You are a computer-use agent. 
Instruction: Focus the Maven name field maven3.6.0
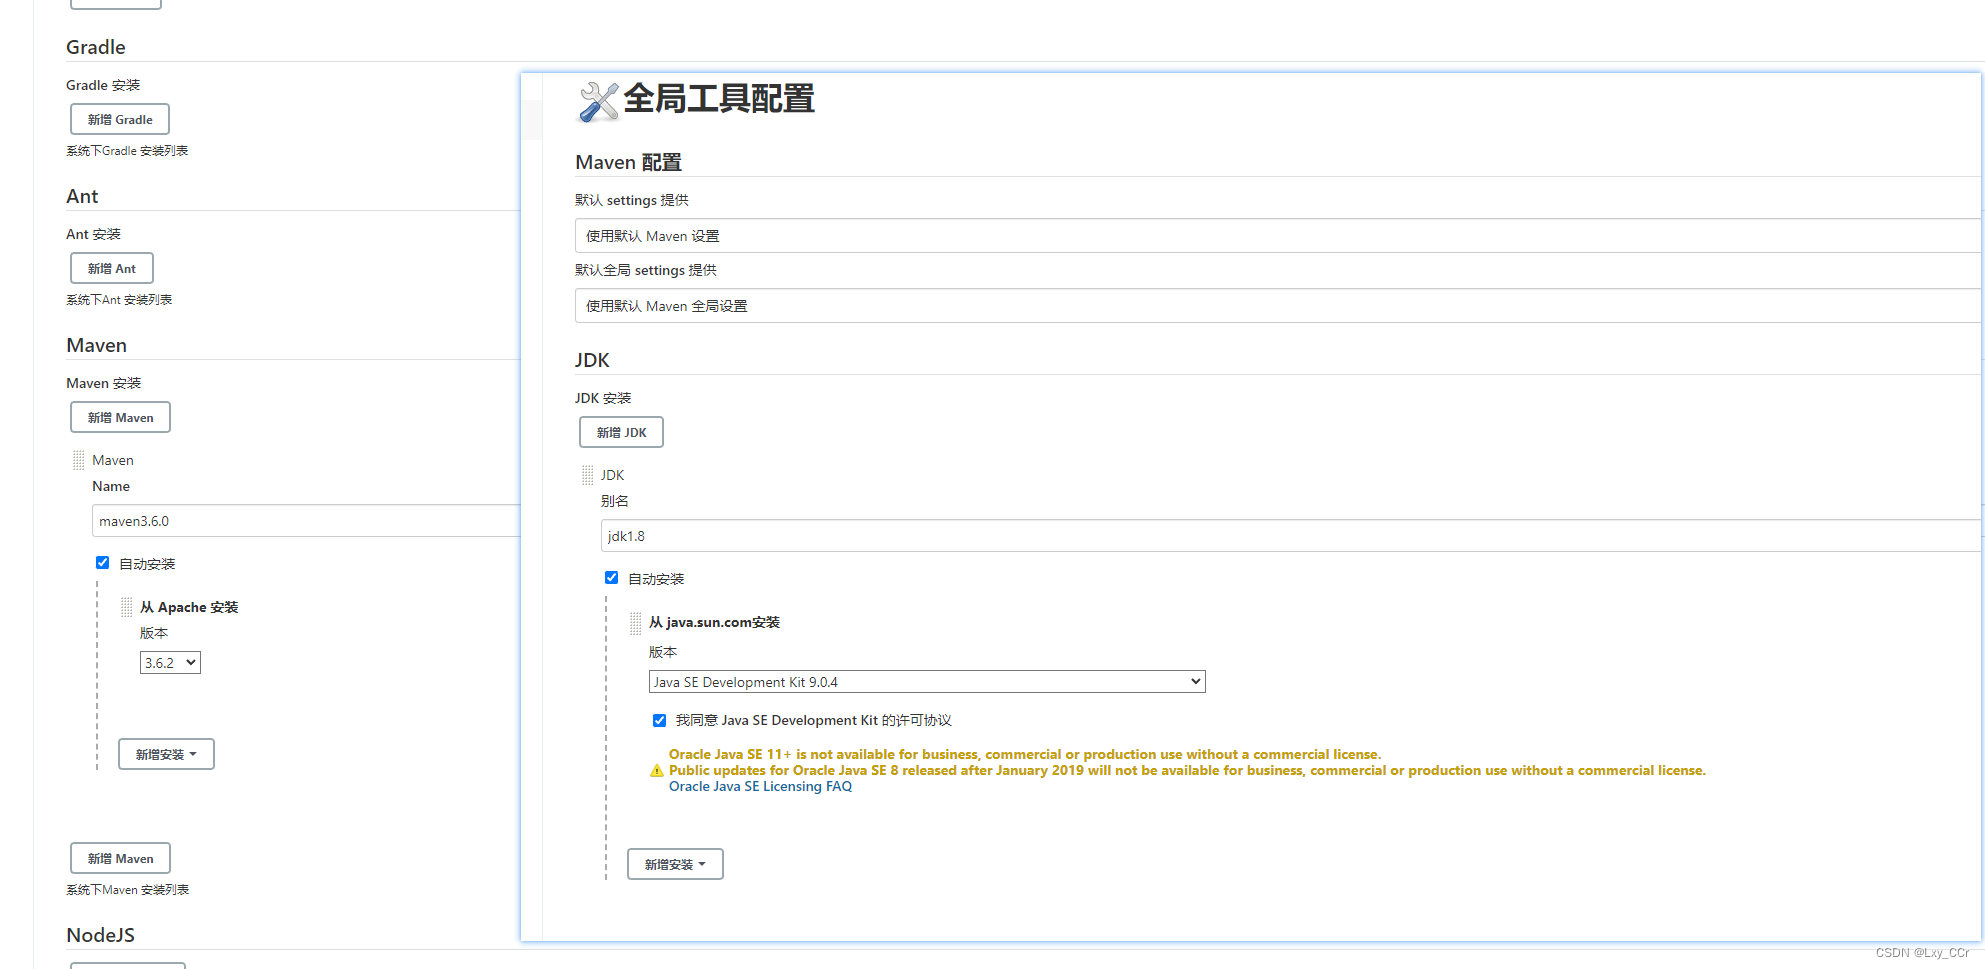(x=306, y=521)
